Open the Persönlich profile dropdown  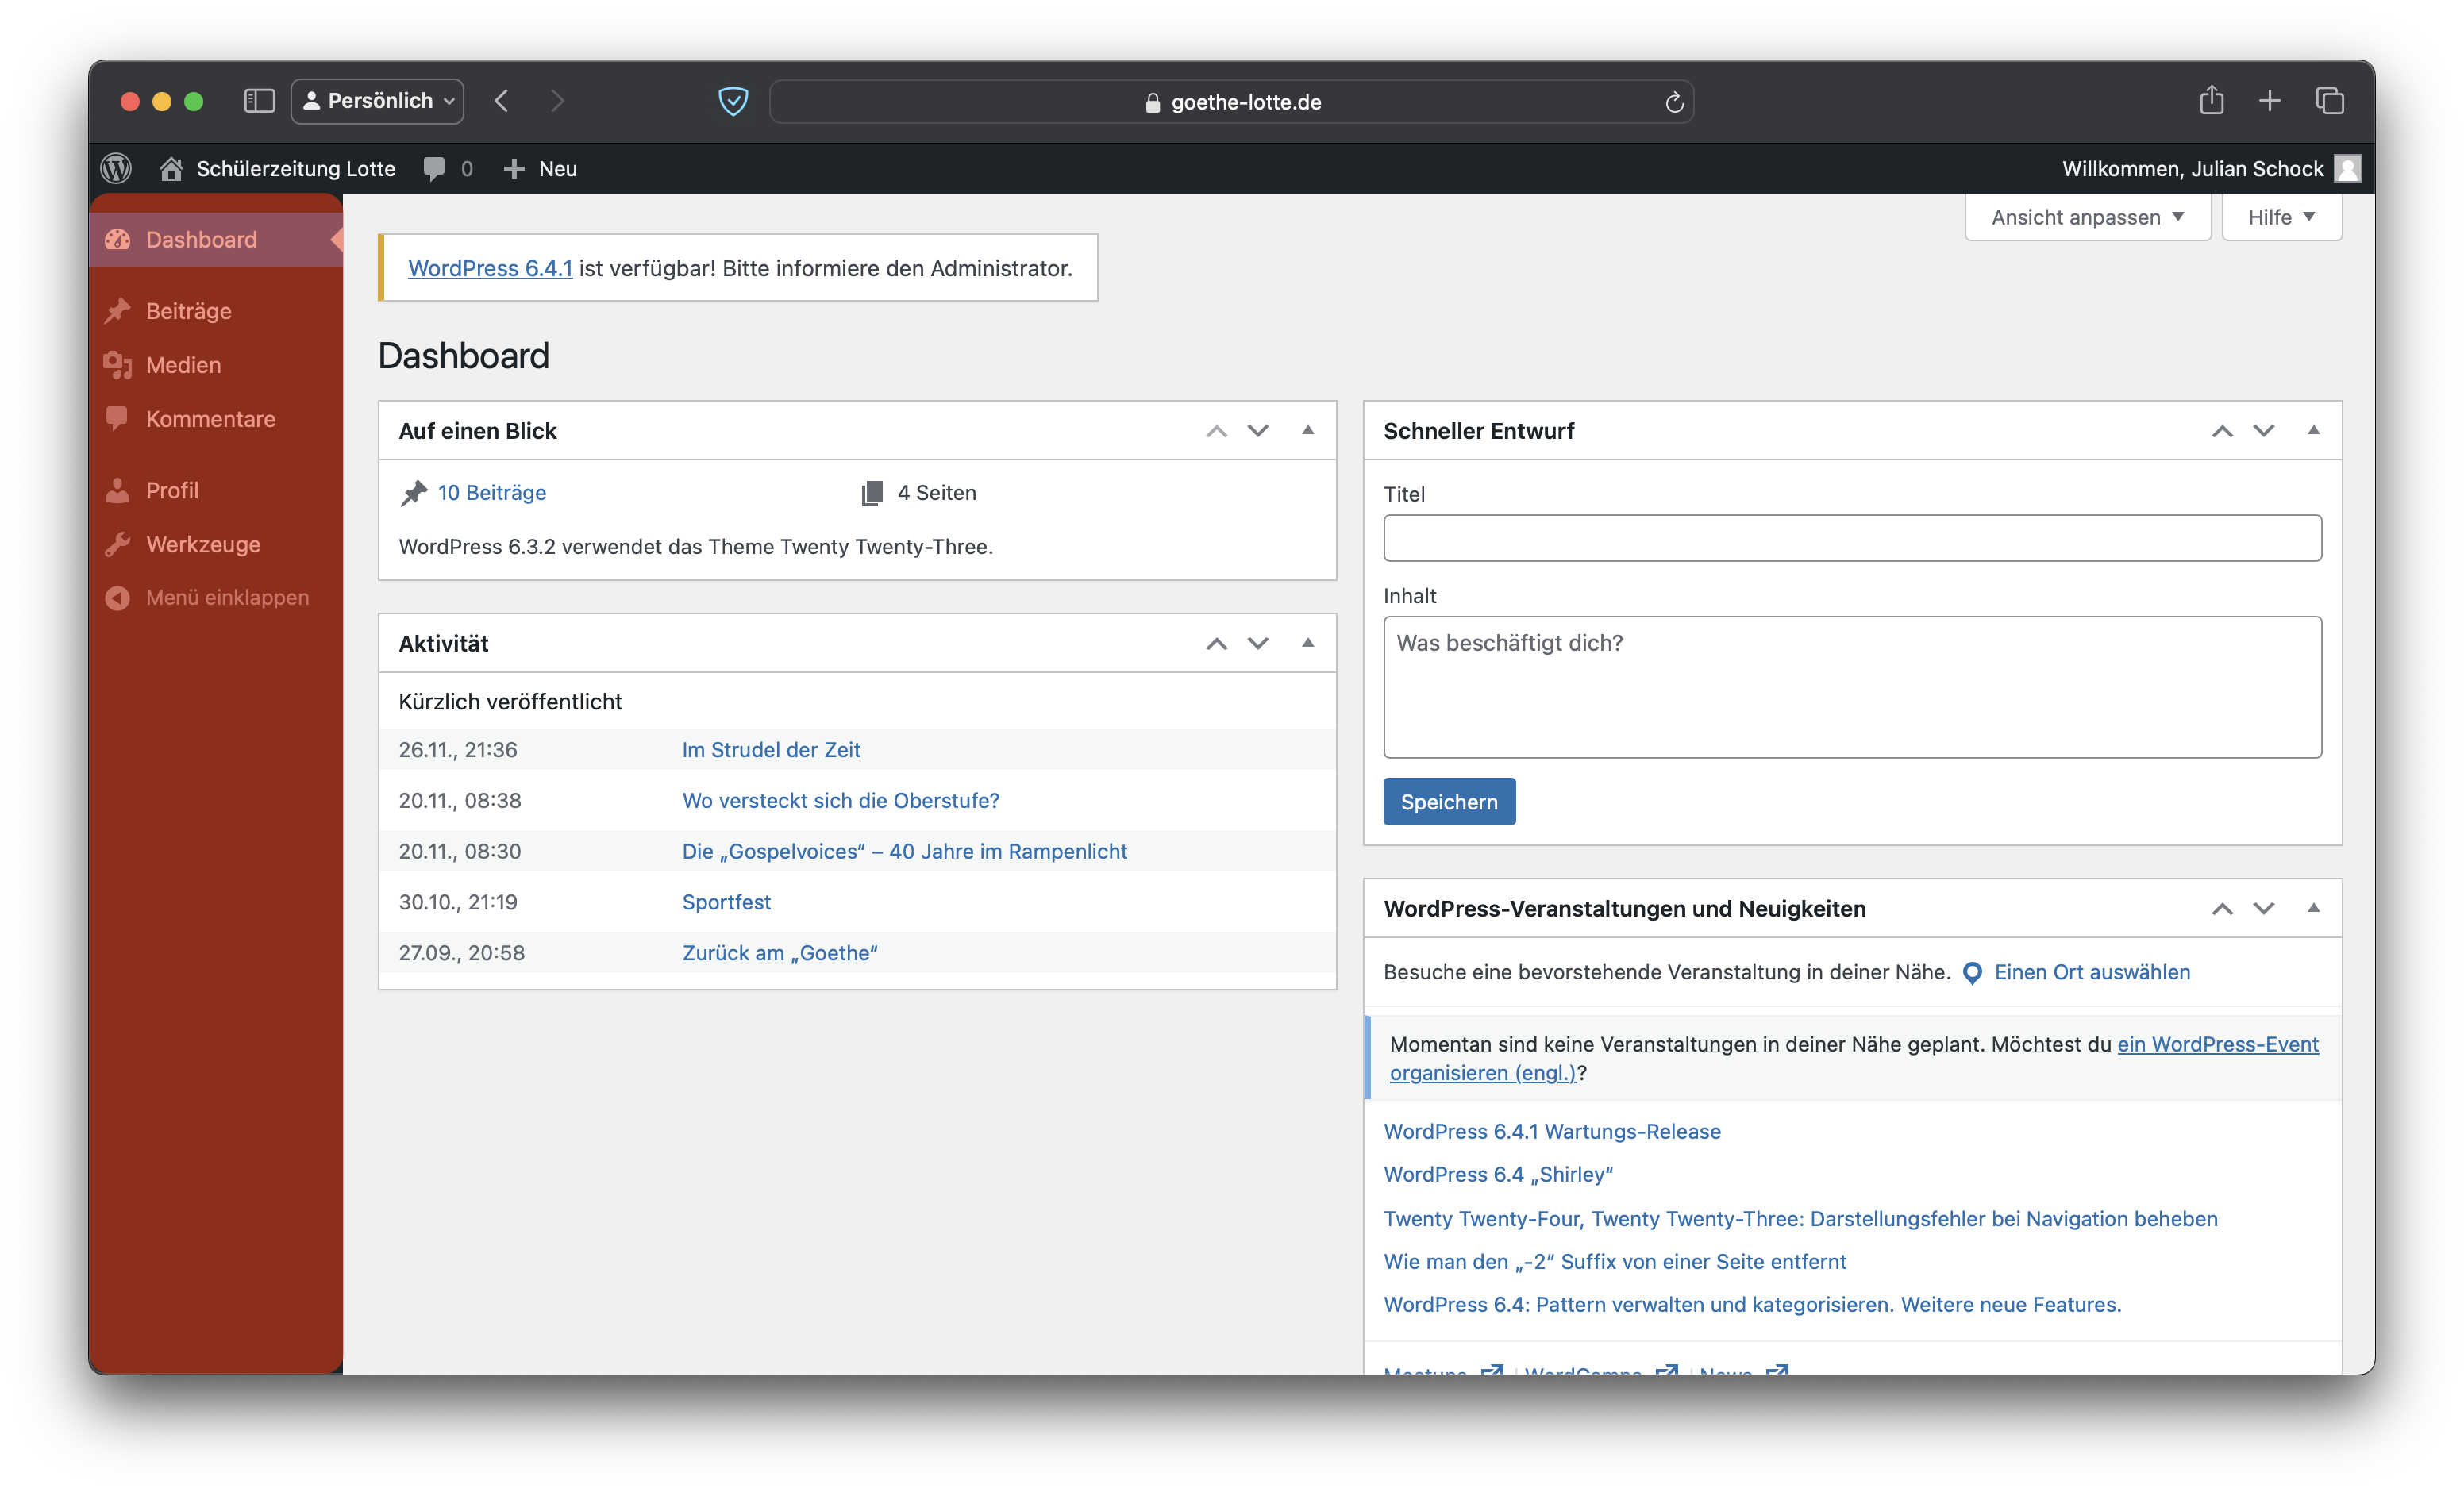(378, 101)
